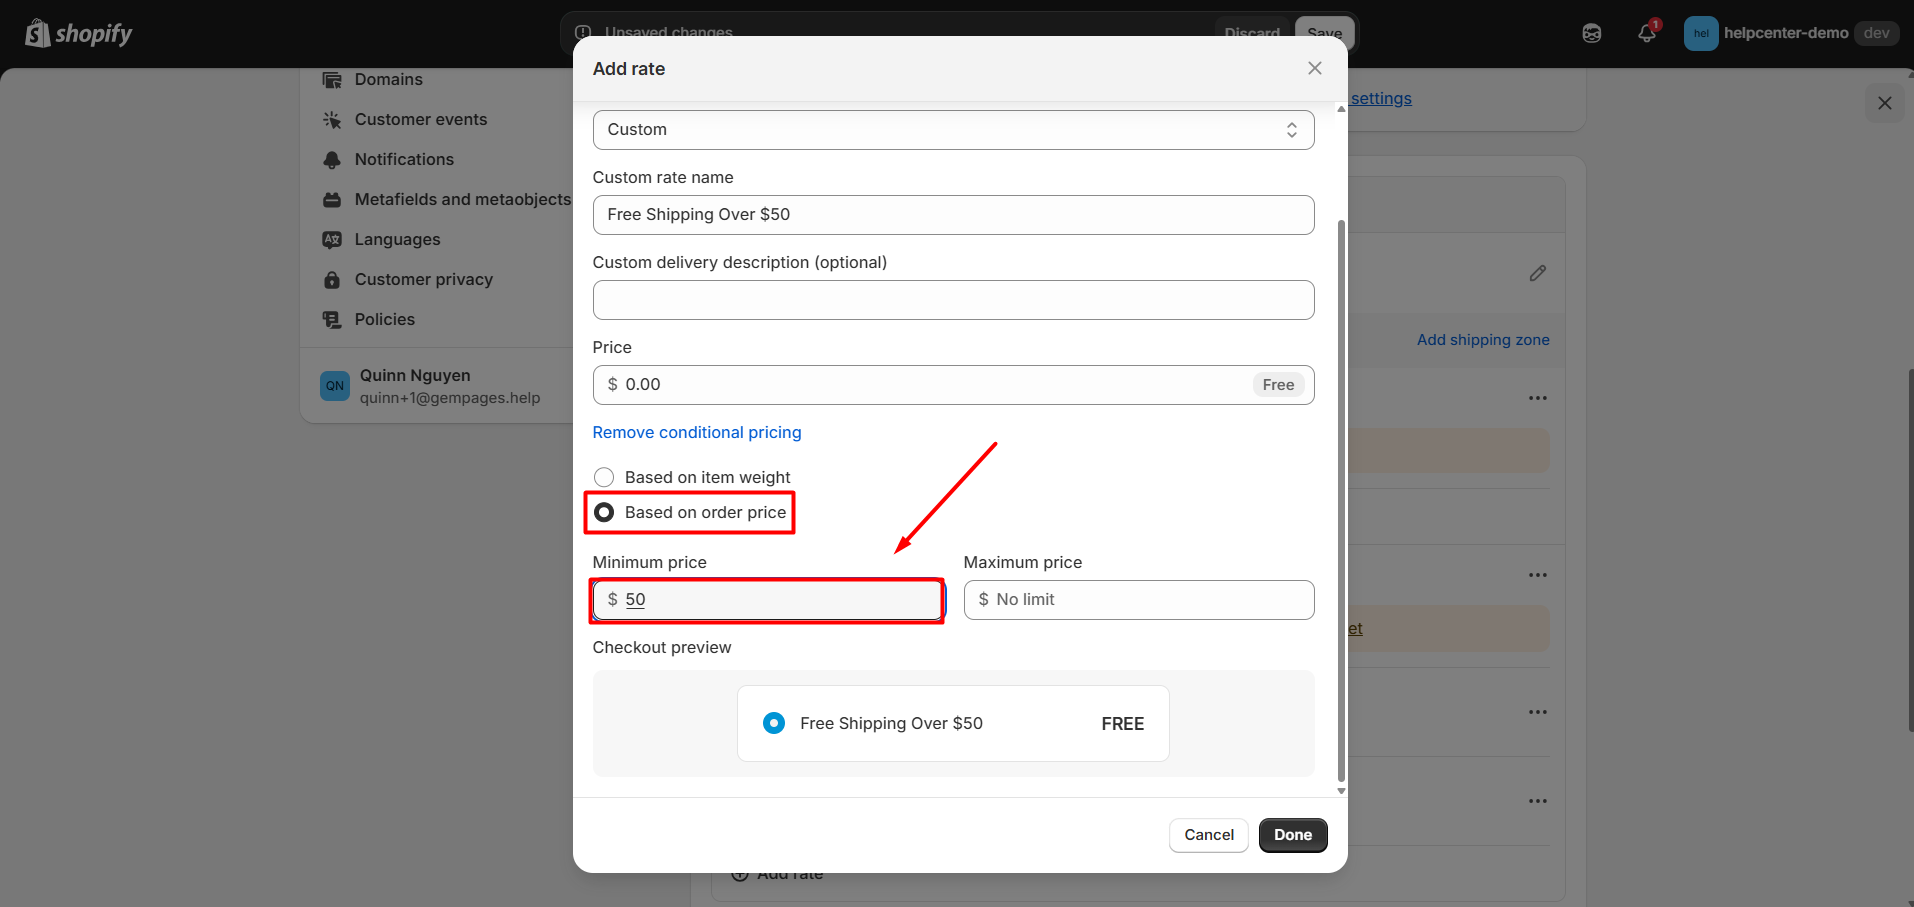
Task: Click the Policies icon in sidebar
Action: [332, 319]
